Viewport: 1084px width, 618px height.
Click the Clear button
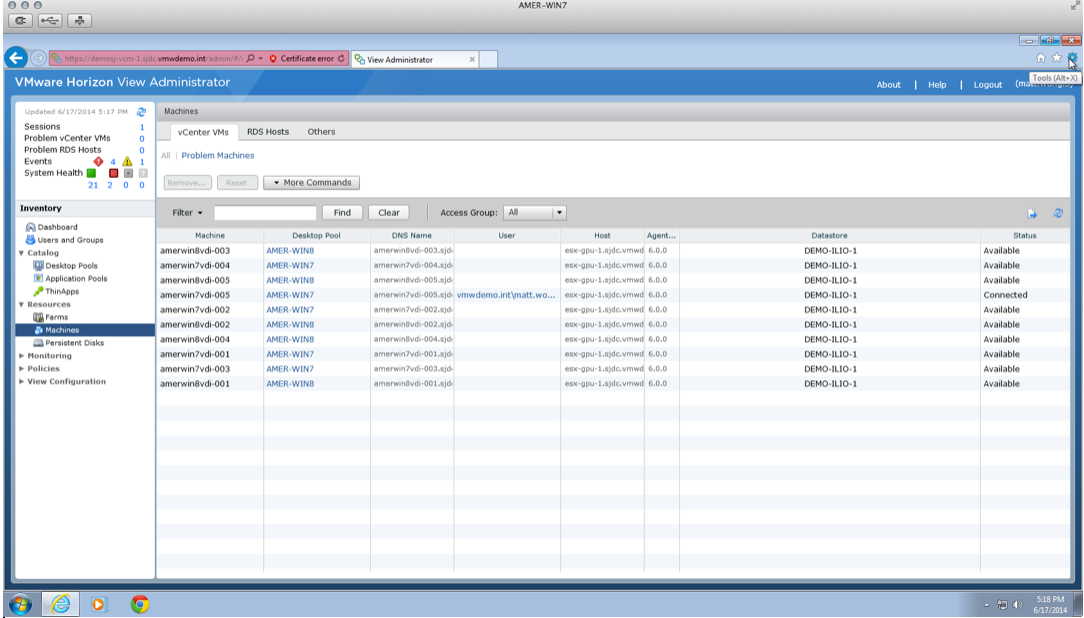coord(389,213)
